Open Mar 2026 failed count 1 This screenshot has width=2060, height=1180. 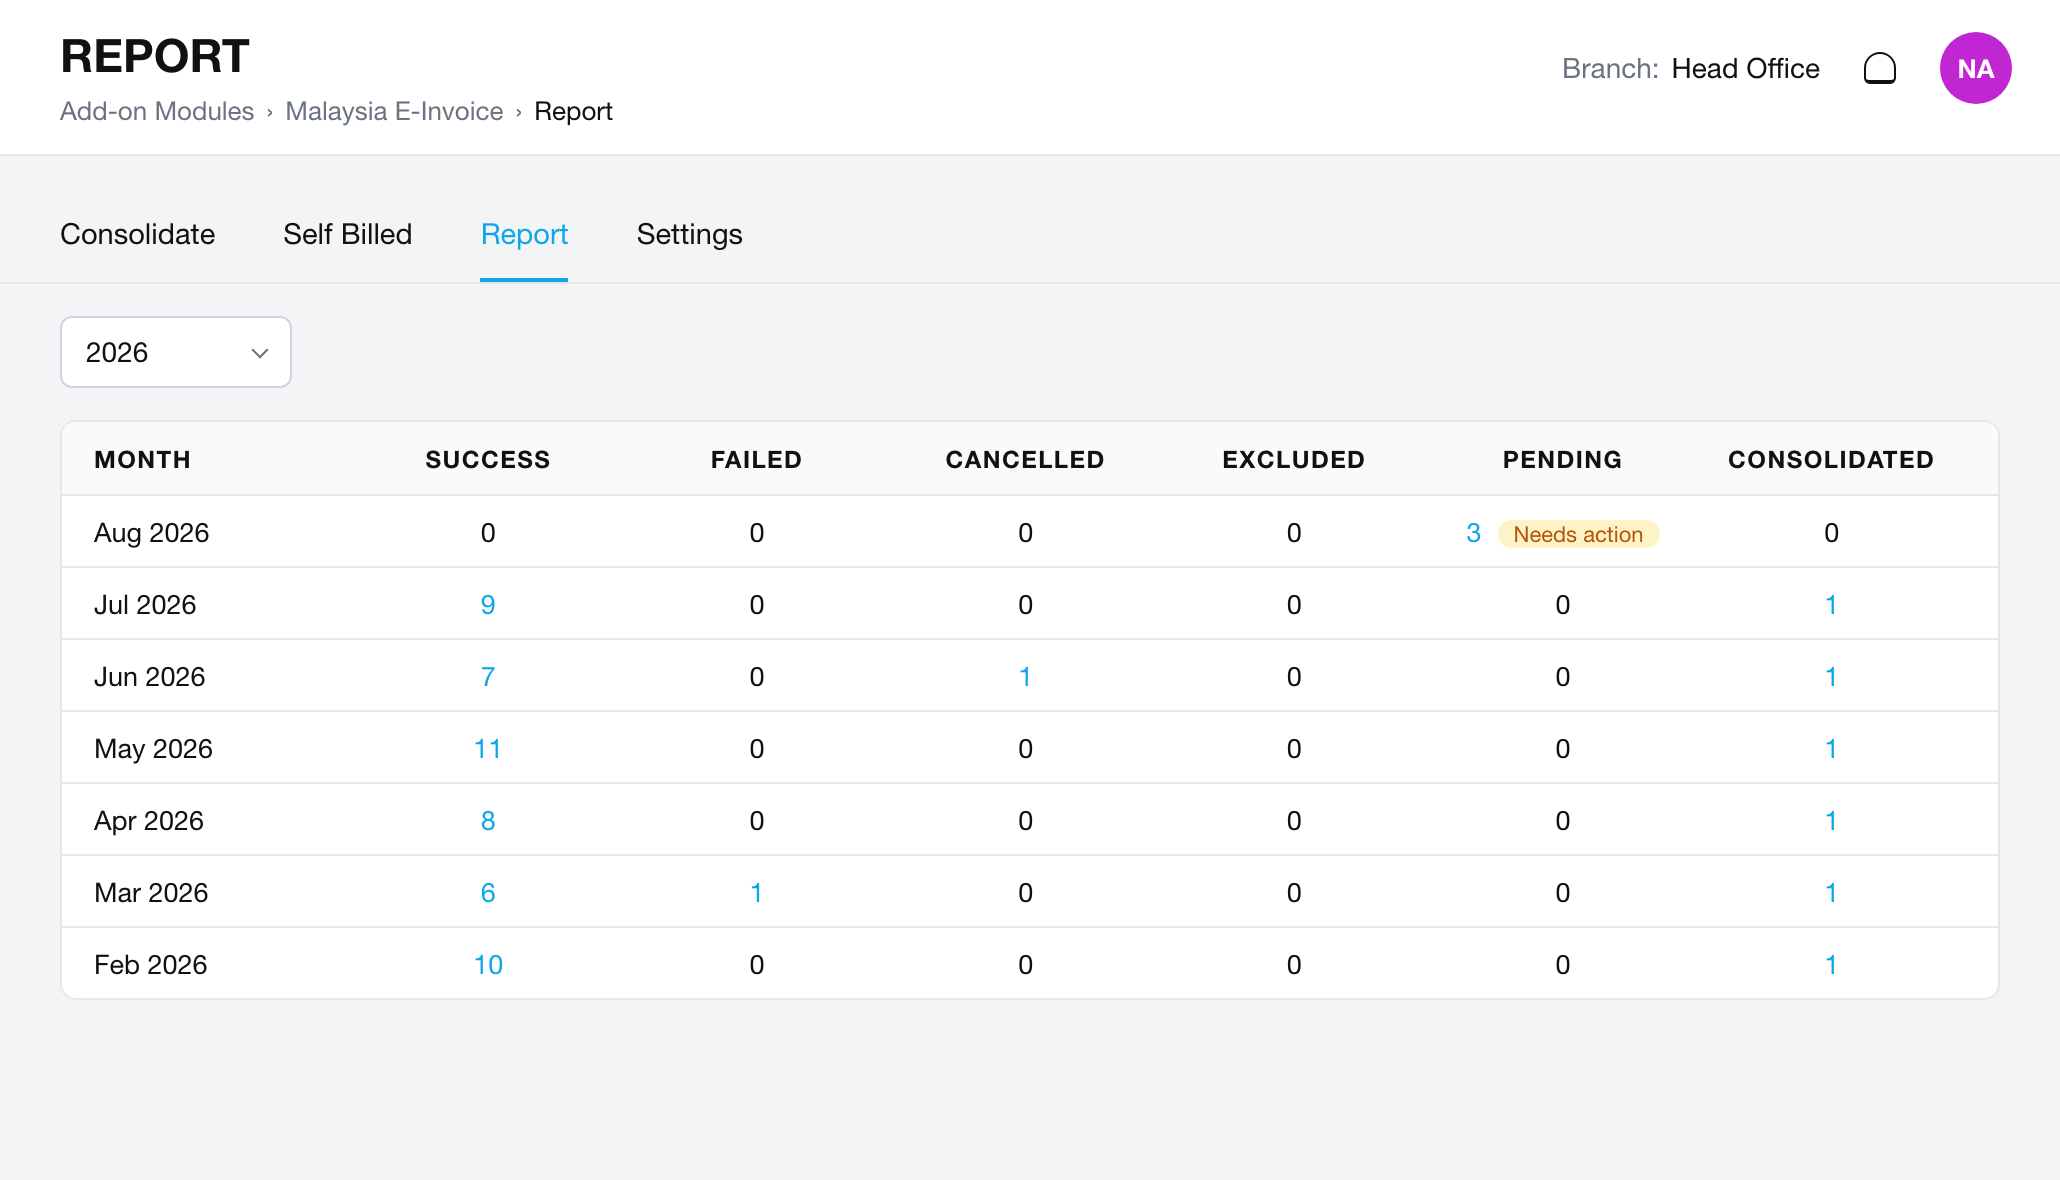[x=757, y=893]
